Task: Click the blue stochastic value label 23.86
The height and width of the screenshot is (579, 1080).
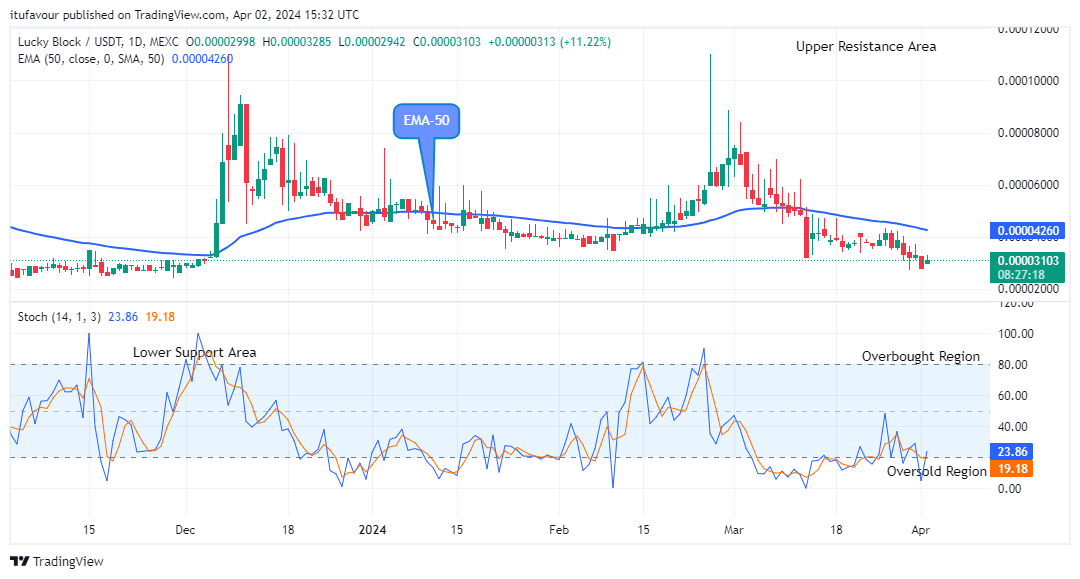Action: [x=1011, y=452]
